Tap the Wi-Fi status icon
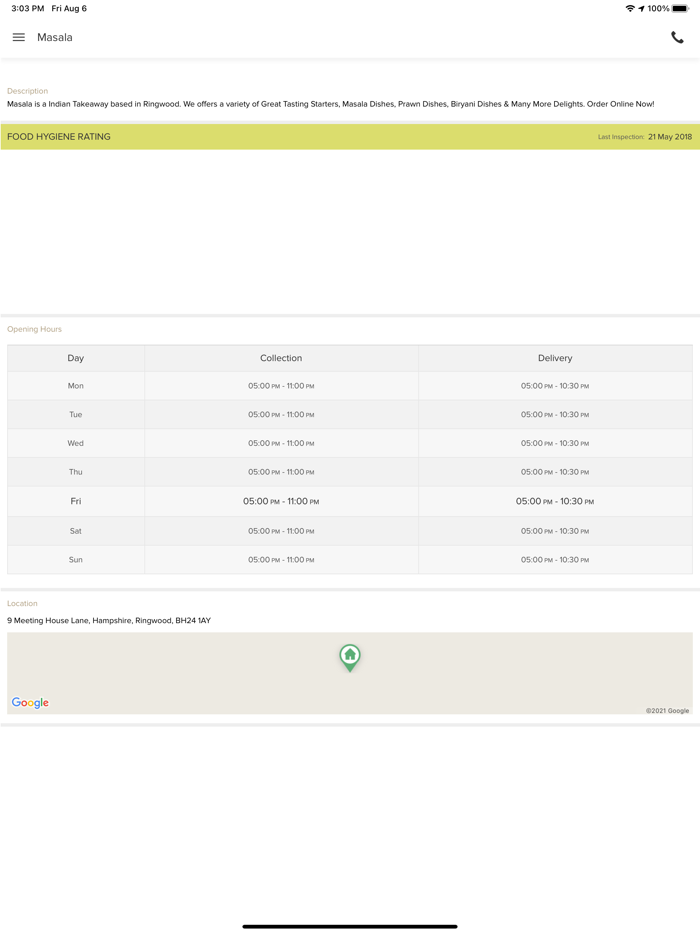Viewport: 700px width, 934px height. [x=630, y=8]
